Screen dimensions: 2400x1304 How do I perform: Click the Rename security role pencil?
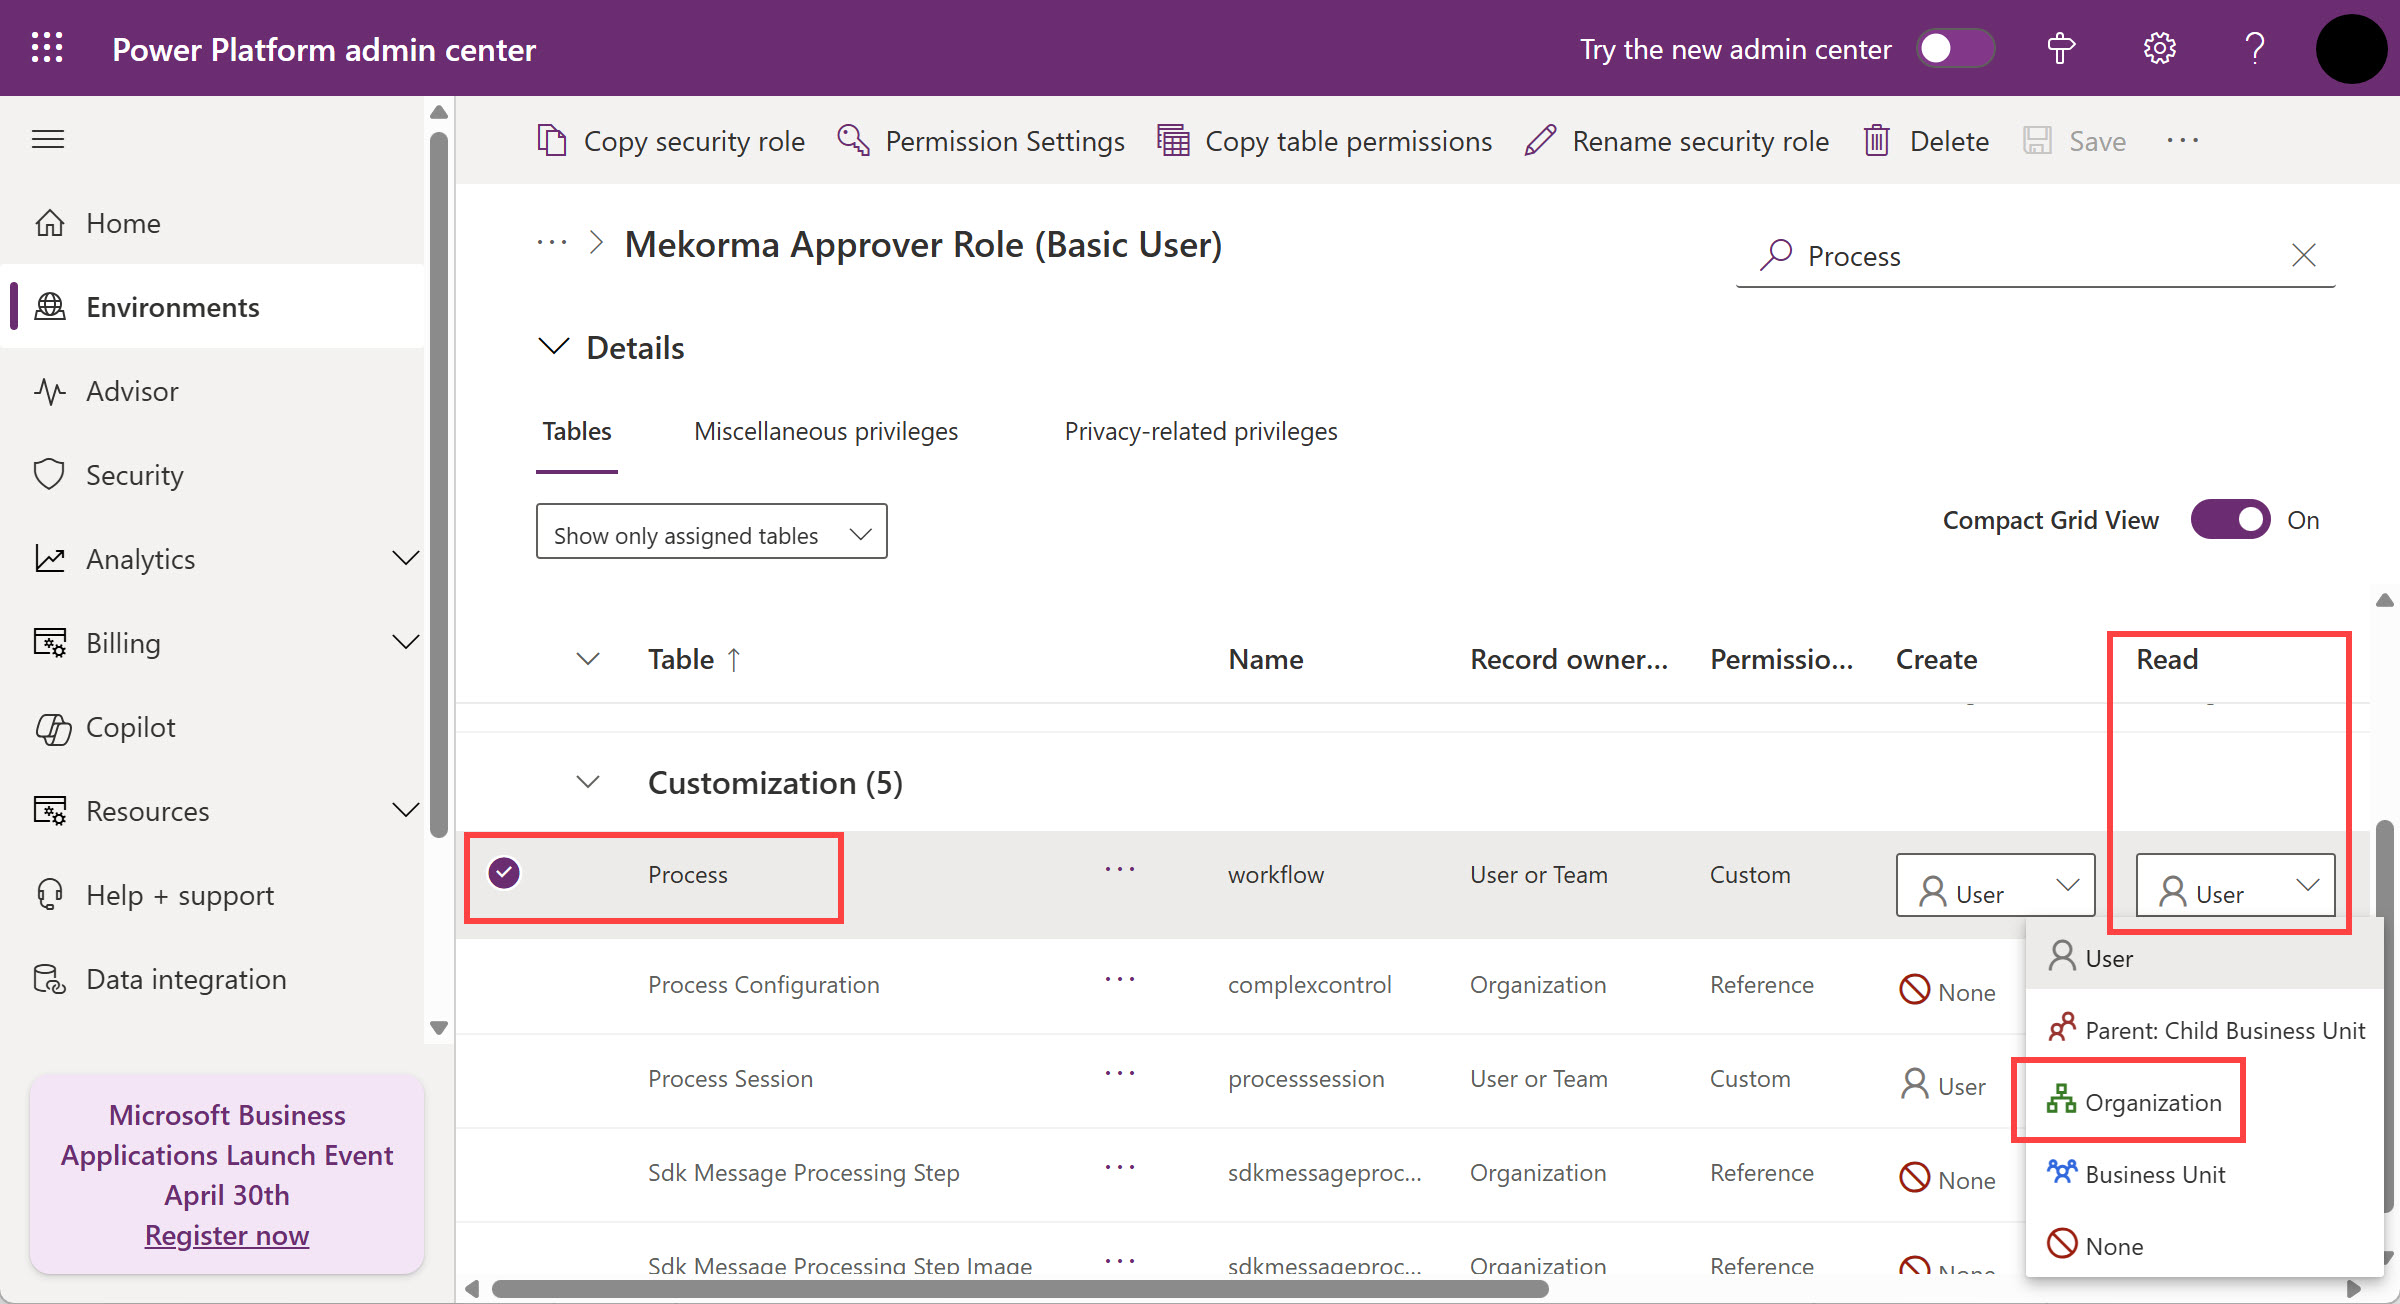point(1541,141)
